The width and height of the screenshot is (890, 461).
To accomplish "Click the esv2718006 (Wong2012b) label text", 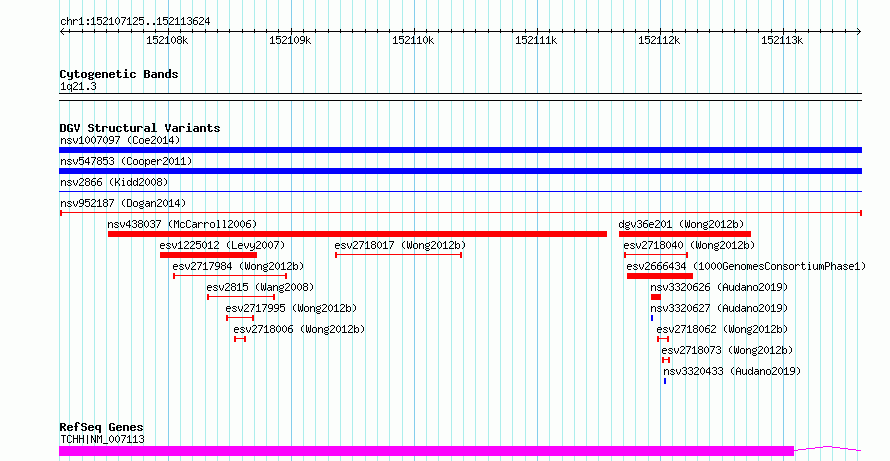I will click(x=299, y=329).
